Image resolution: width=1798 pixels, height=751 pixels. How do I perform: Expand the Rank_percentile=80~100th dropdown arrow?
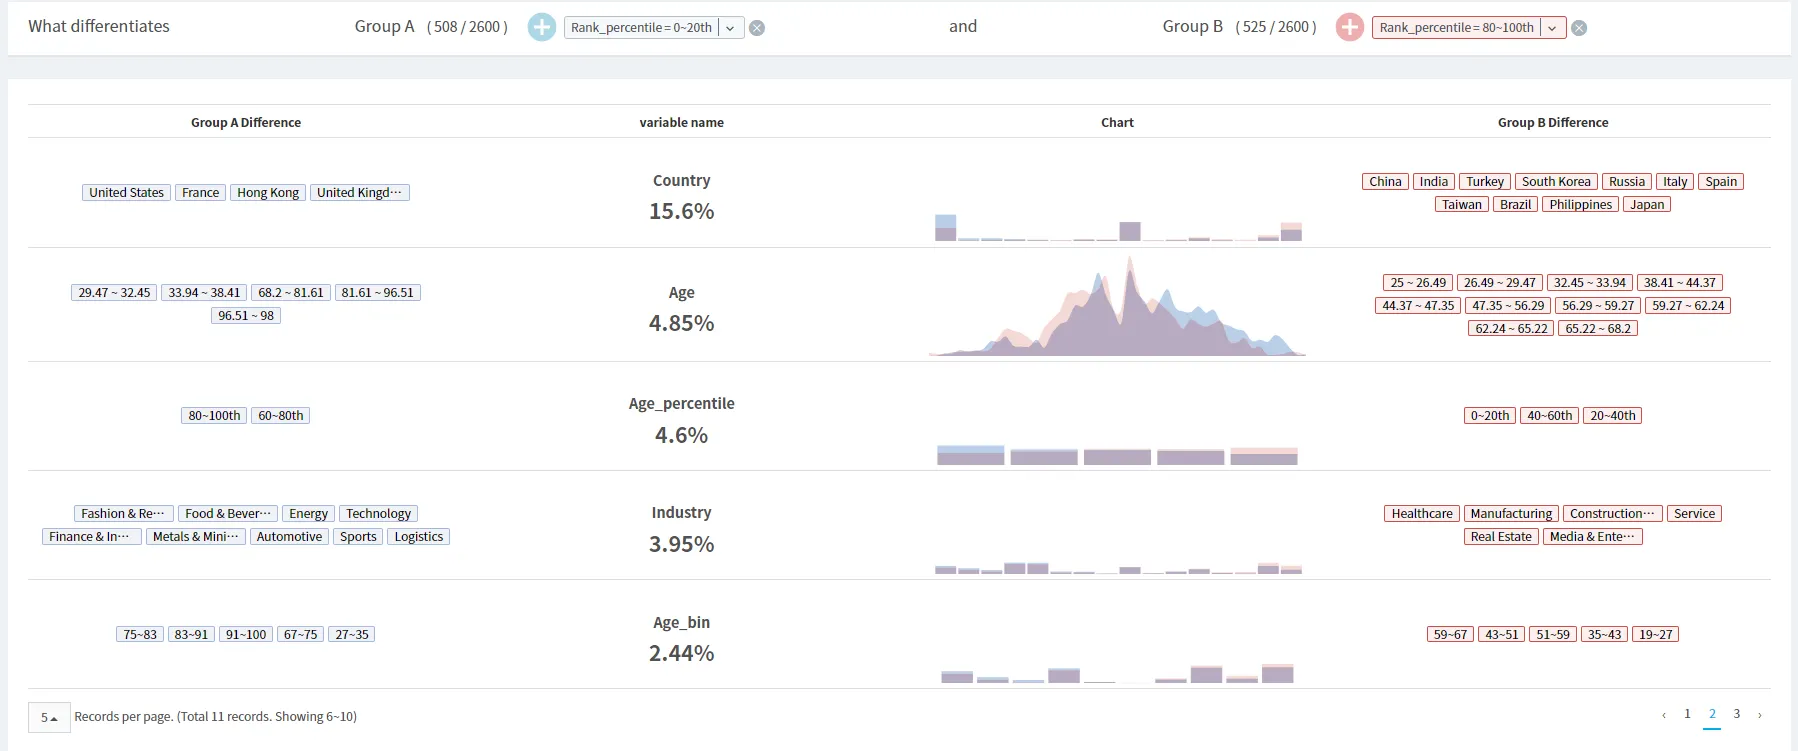click(1553, 28)
